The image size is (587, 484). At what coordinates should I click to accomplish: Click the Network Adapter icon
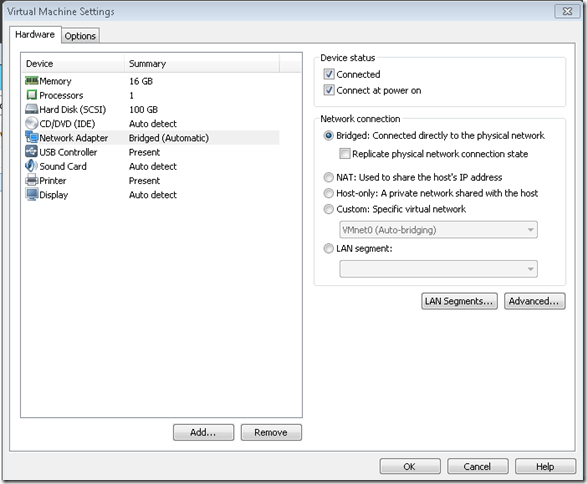click(x=31, y=137)
